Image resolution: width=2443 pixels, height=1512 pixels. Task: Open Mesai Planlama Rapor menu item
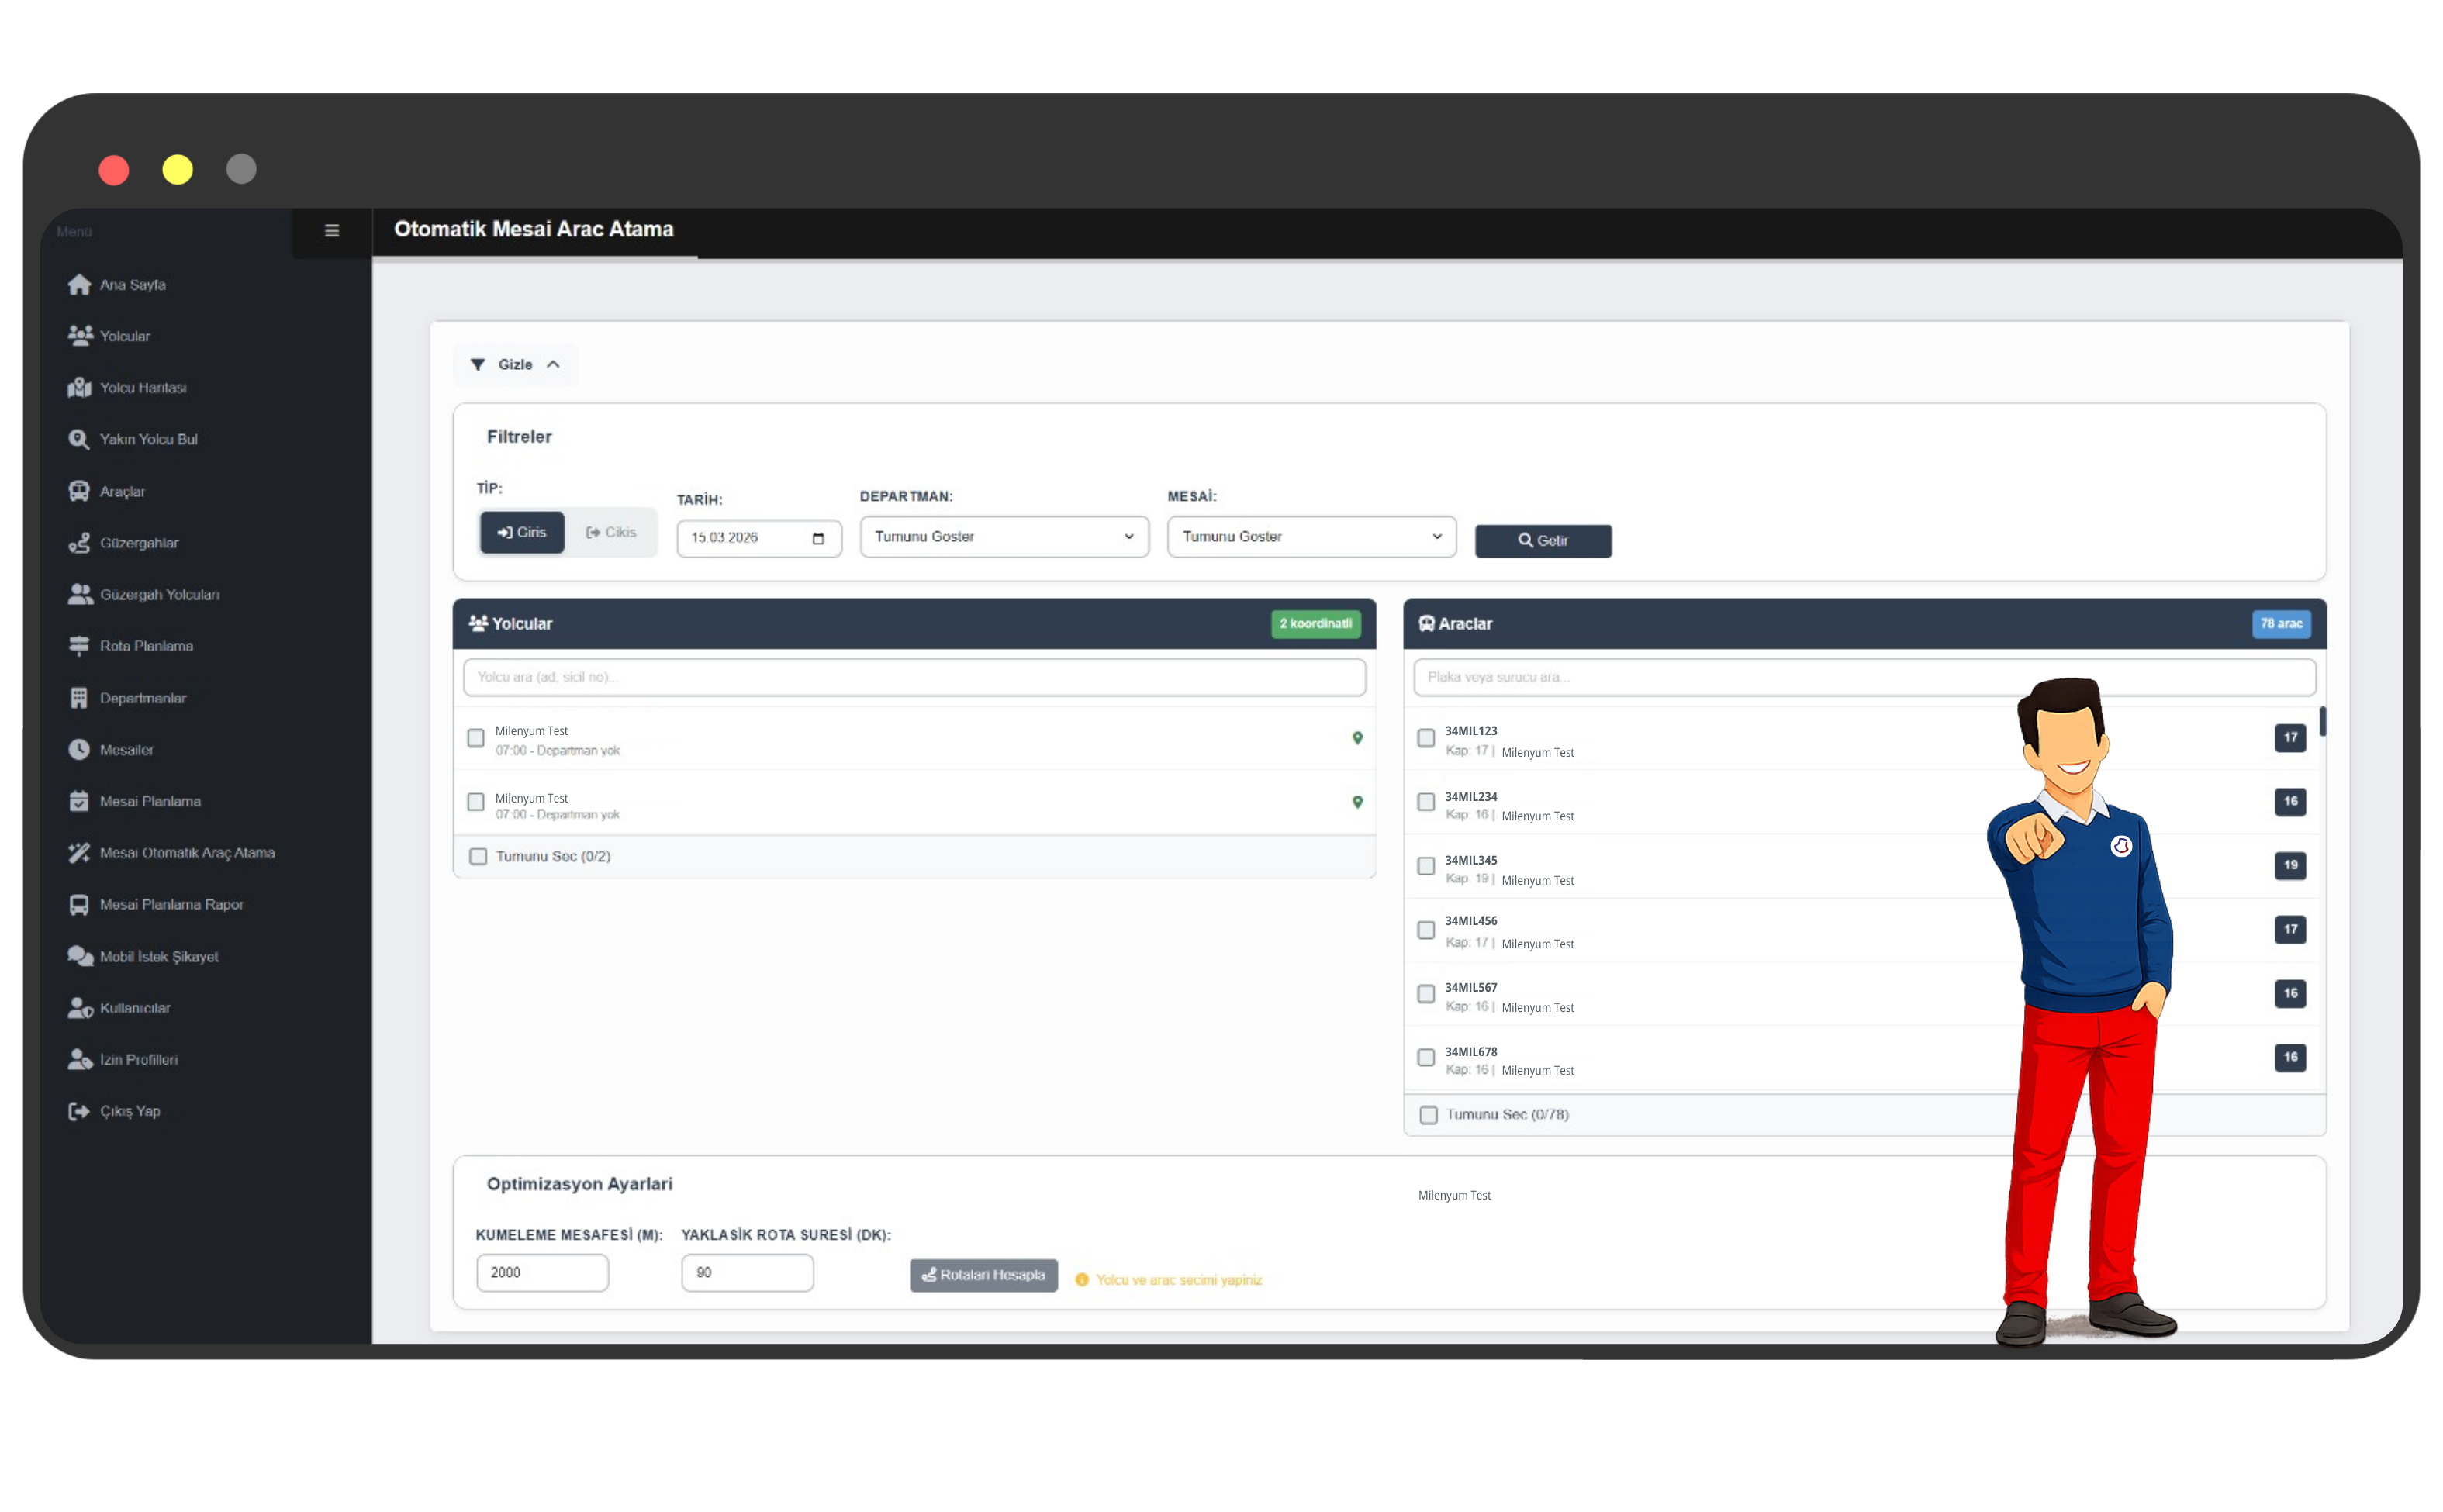tap(171, 904)
